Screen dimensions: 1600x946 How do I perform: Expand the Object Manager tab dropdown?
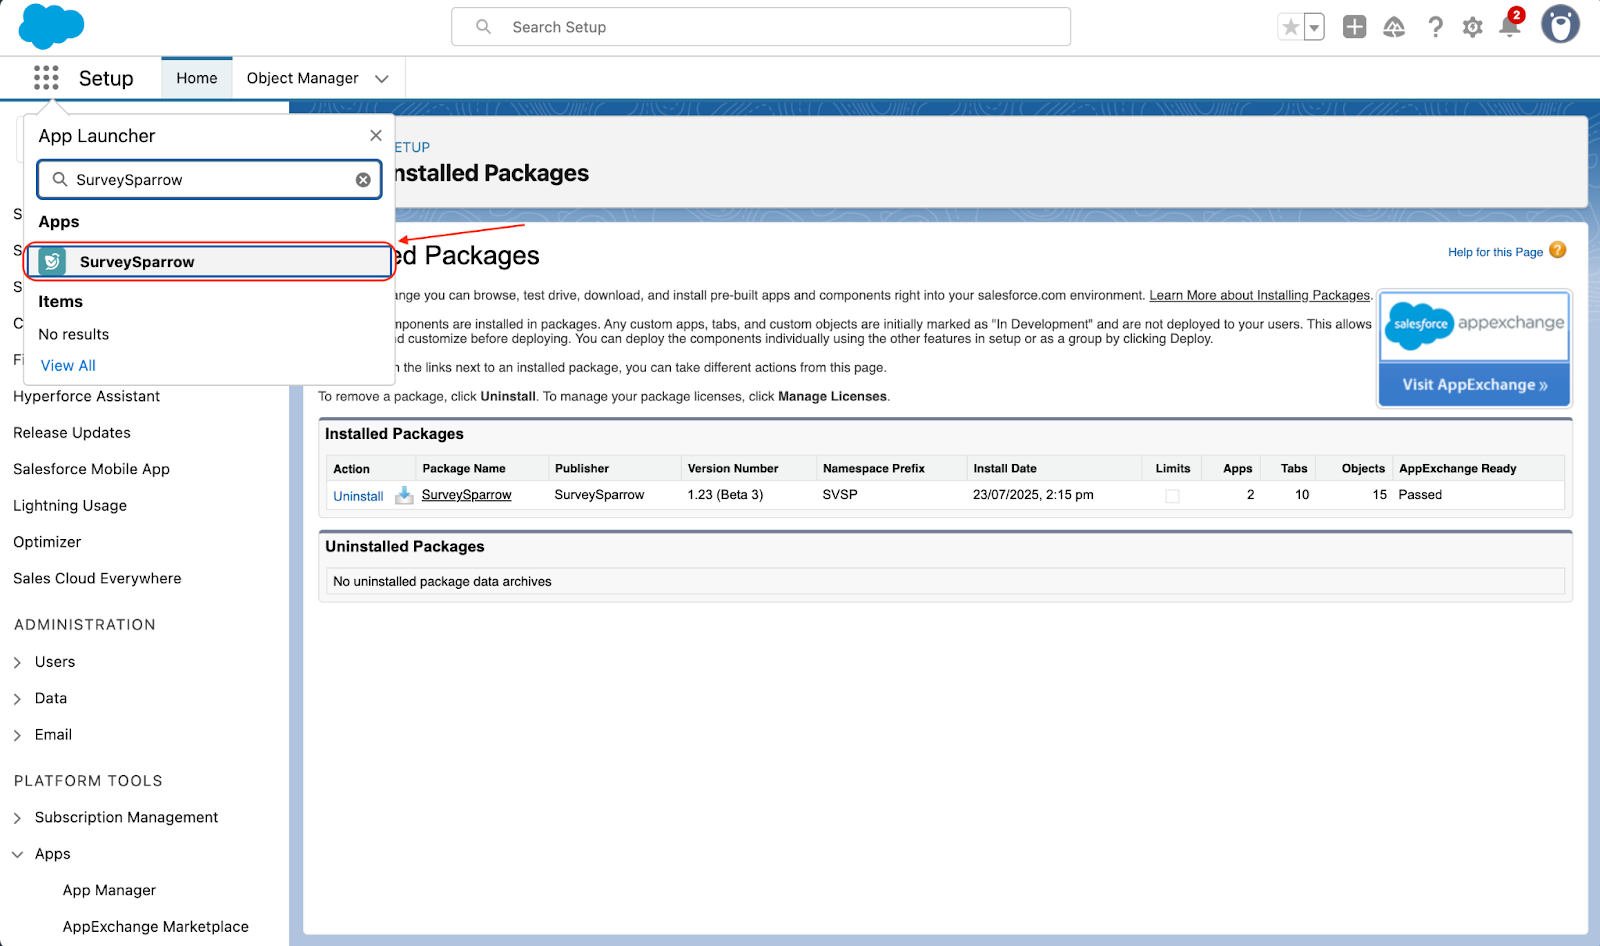(382, 79)
